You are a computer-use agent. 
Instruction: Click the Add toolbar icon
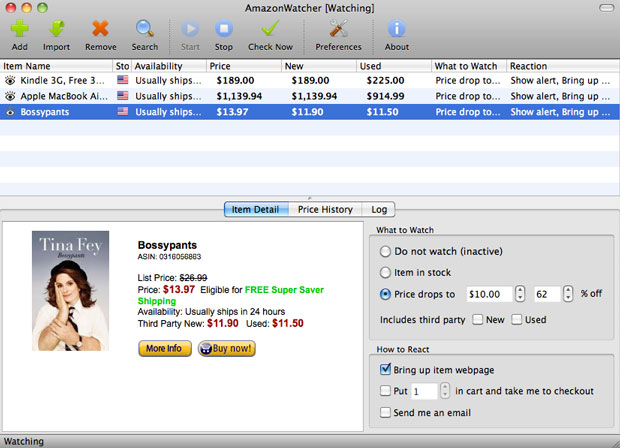(19, 29)
